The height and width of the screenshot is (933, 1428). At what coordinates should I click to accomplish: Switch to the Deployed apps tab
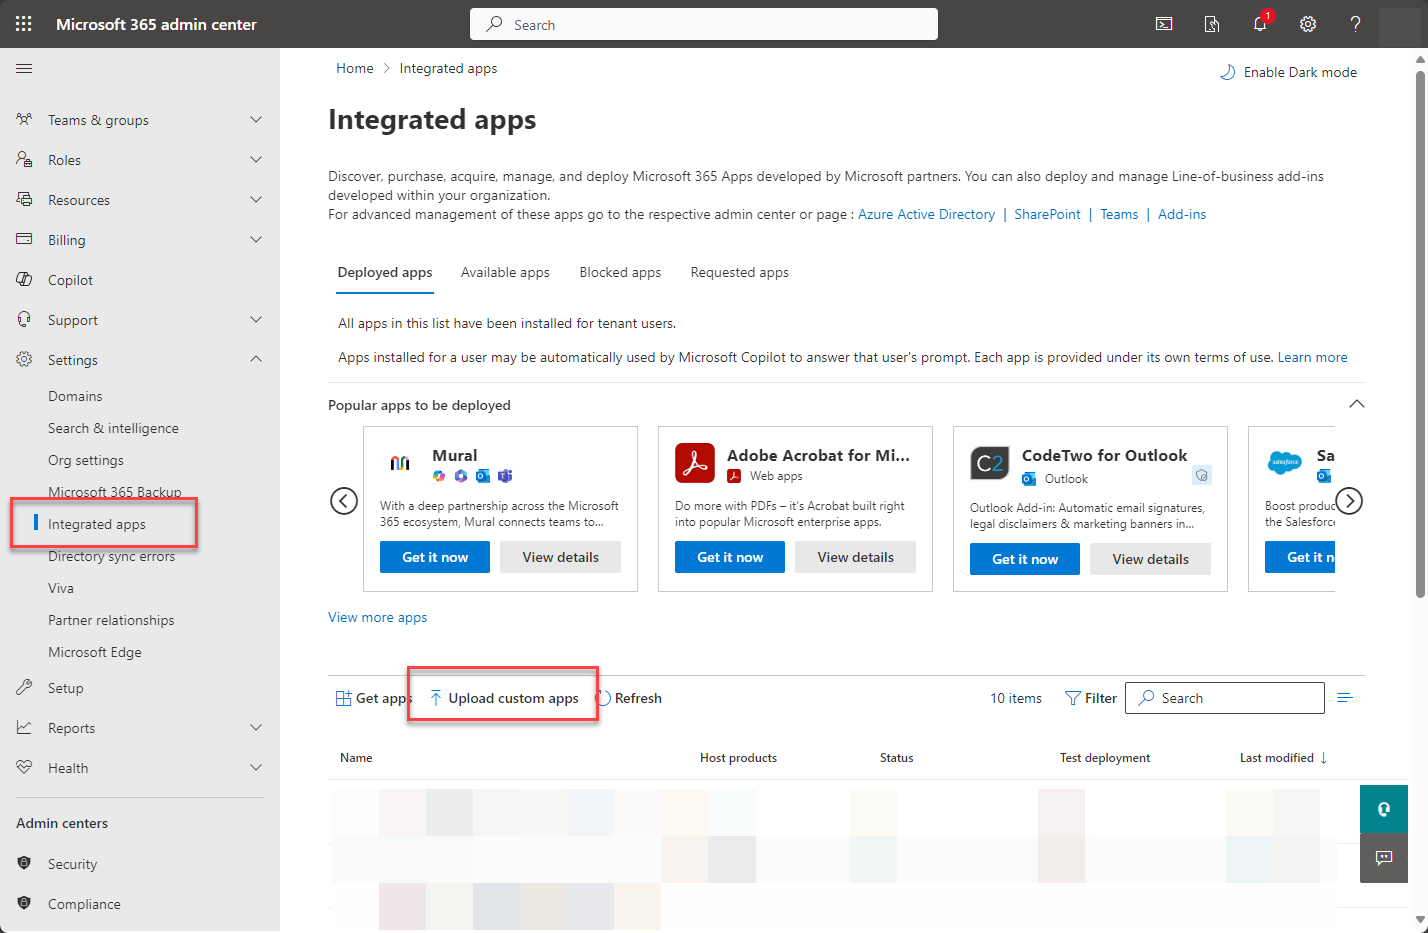pyautogui.click(x=385, y=272)
